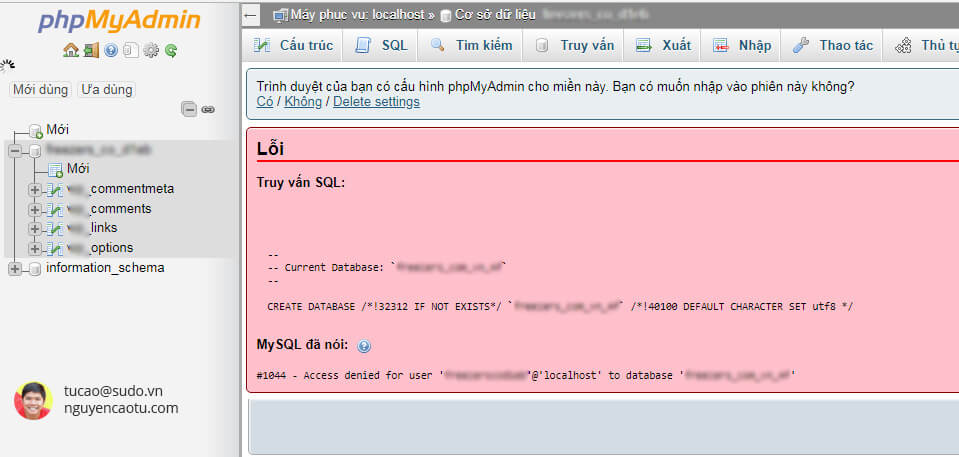Screen dimensions: 959x457
Task: Click the Truy vấn SQL: label
Action: [301, 182]
